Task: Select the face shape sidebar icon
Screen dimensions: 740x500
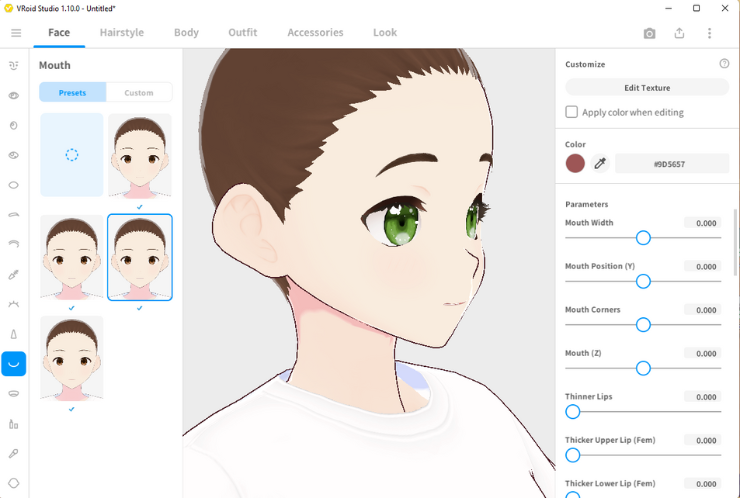Action: pyautogui.click(x=14, y=483)
